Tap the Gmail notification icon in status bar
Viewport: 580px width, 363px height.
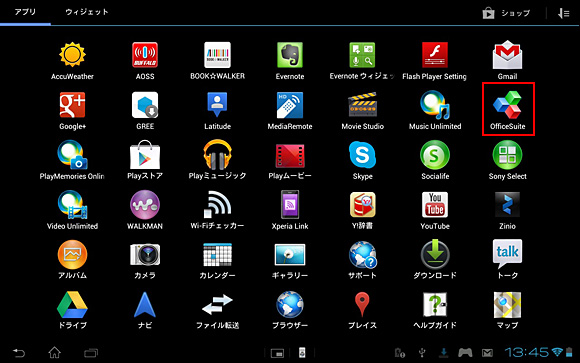(x=488, y=353)
